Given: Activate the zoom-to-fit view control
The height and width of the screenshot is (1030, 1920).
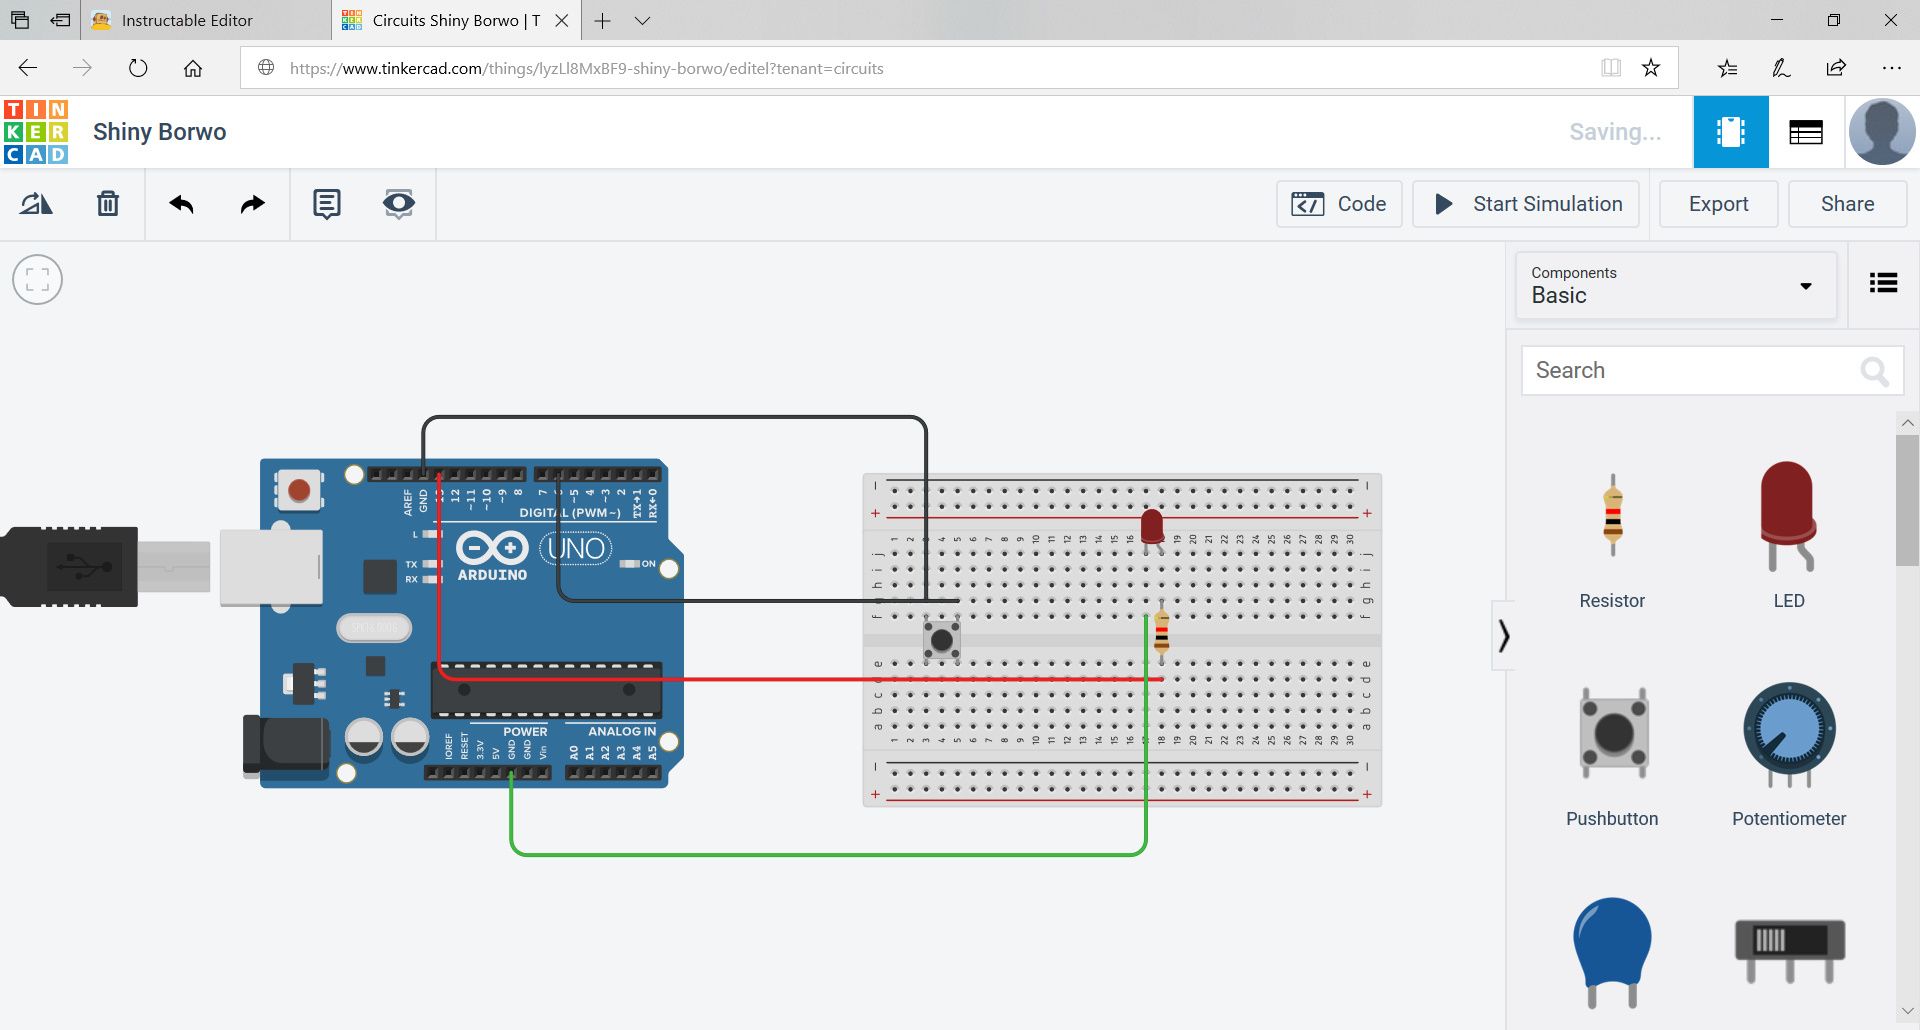Looking at the screenshot, I should coord(37,279).
